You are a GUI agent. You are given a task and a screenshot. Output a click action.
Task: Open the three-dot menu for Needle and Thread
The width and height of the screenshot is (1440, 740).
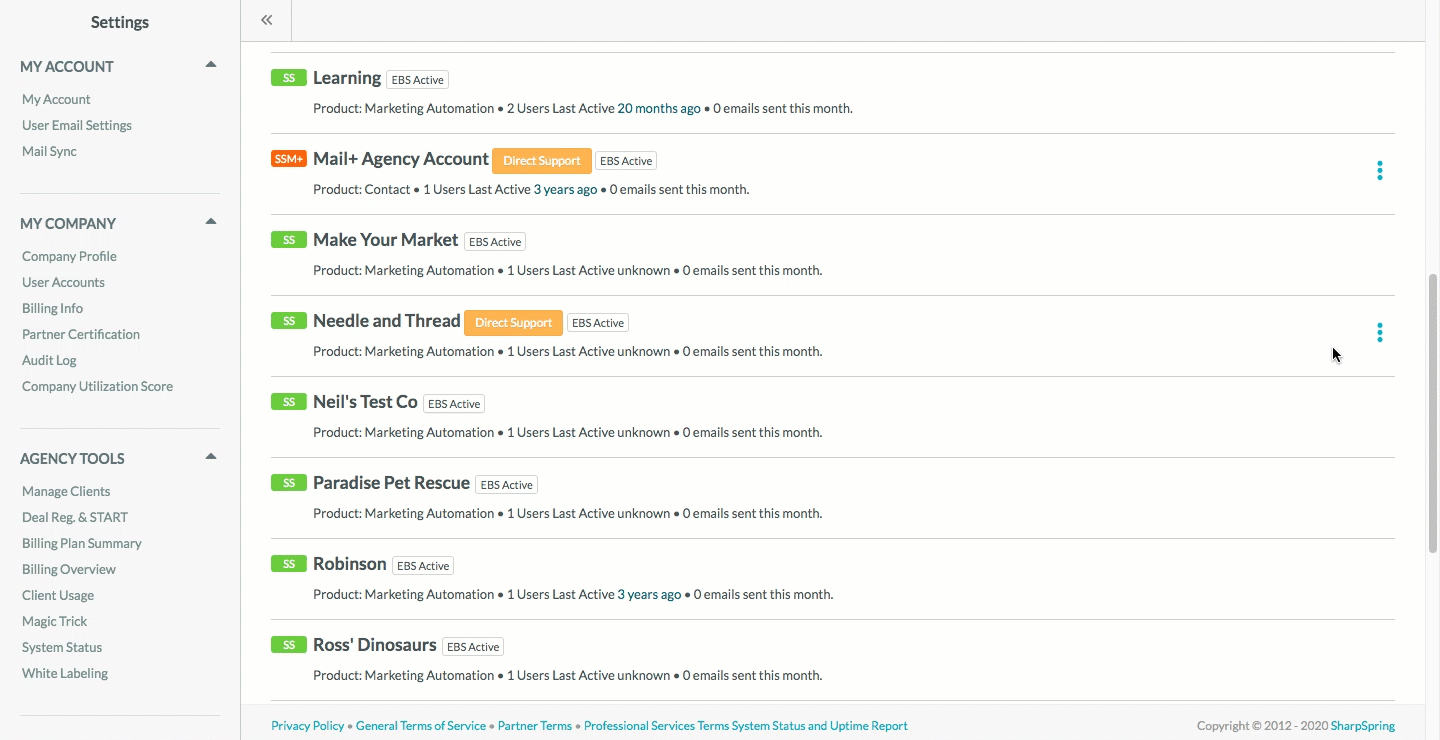click(1379, 333)
